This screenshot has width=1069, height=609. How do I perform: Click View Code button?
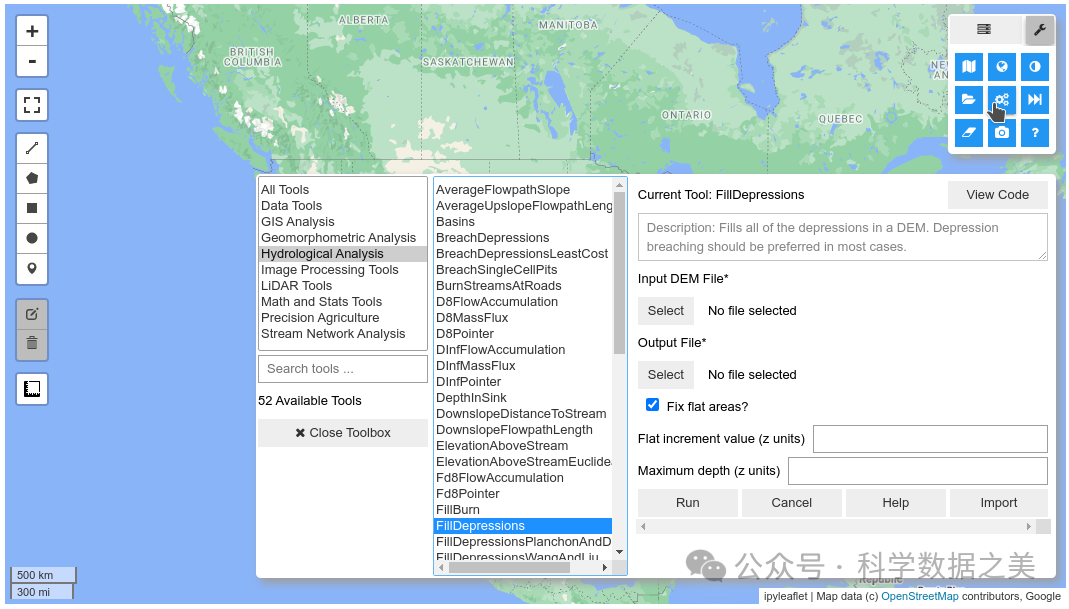pos(997,195)
